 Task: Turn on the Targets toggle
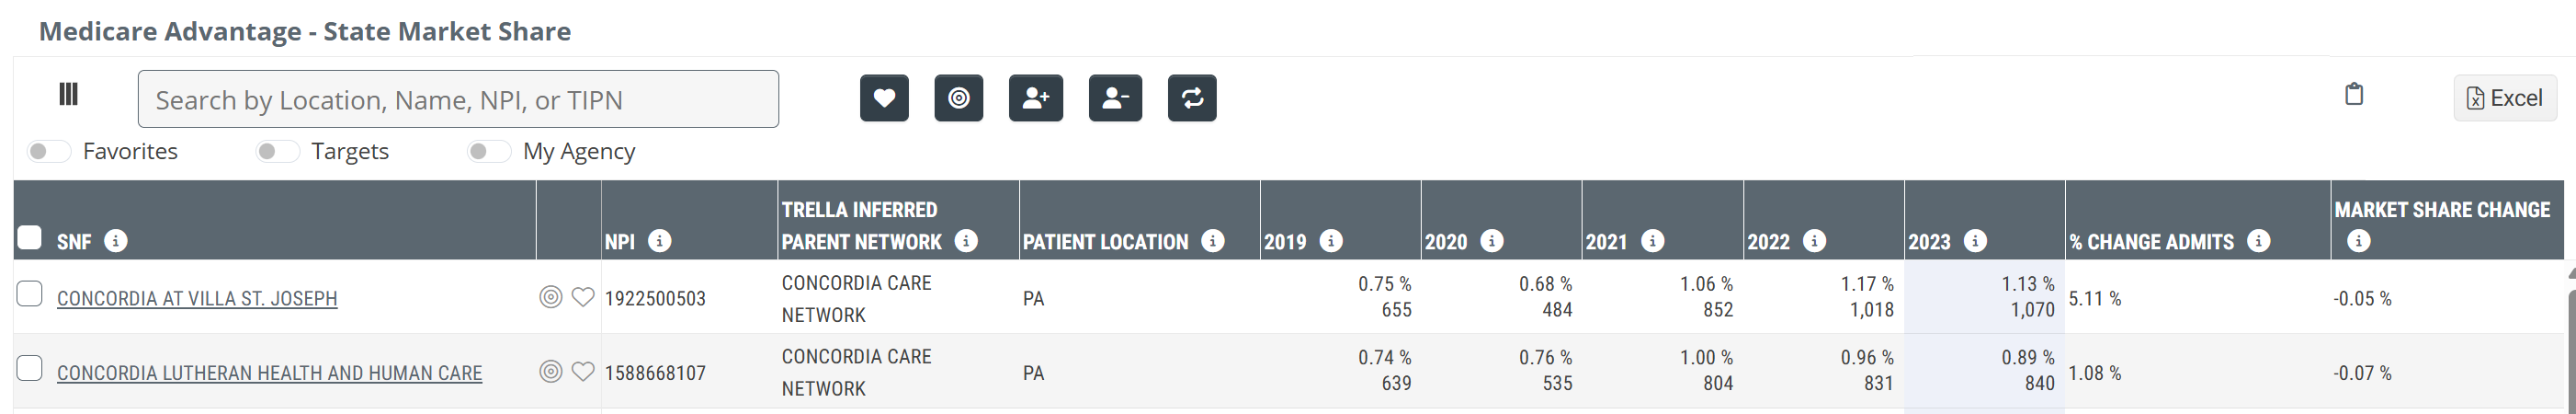(x=277, y=151)
